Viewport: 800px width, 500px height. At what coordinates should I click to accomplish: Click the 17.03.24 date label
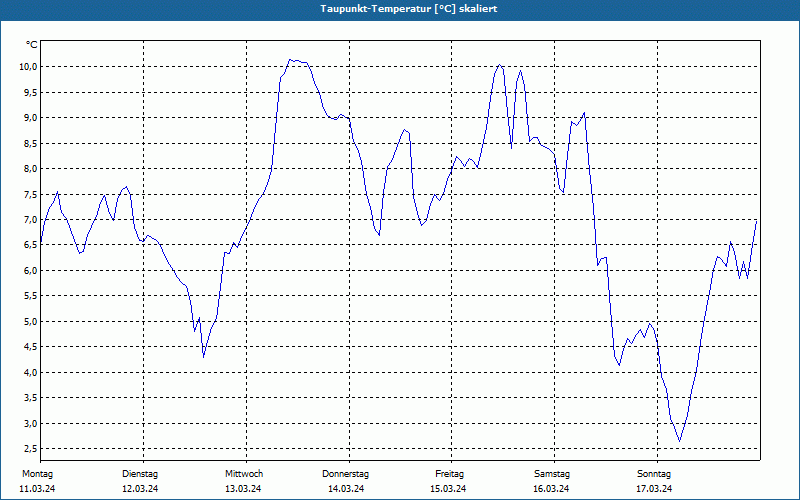coord(654,489)
